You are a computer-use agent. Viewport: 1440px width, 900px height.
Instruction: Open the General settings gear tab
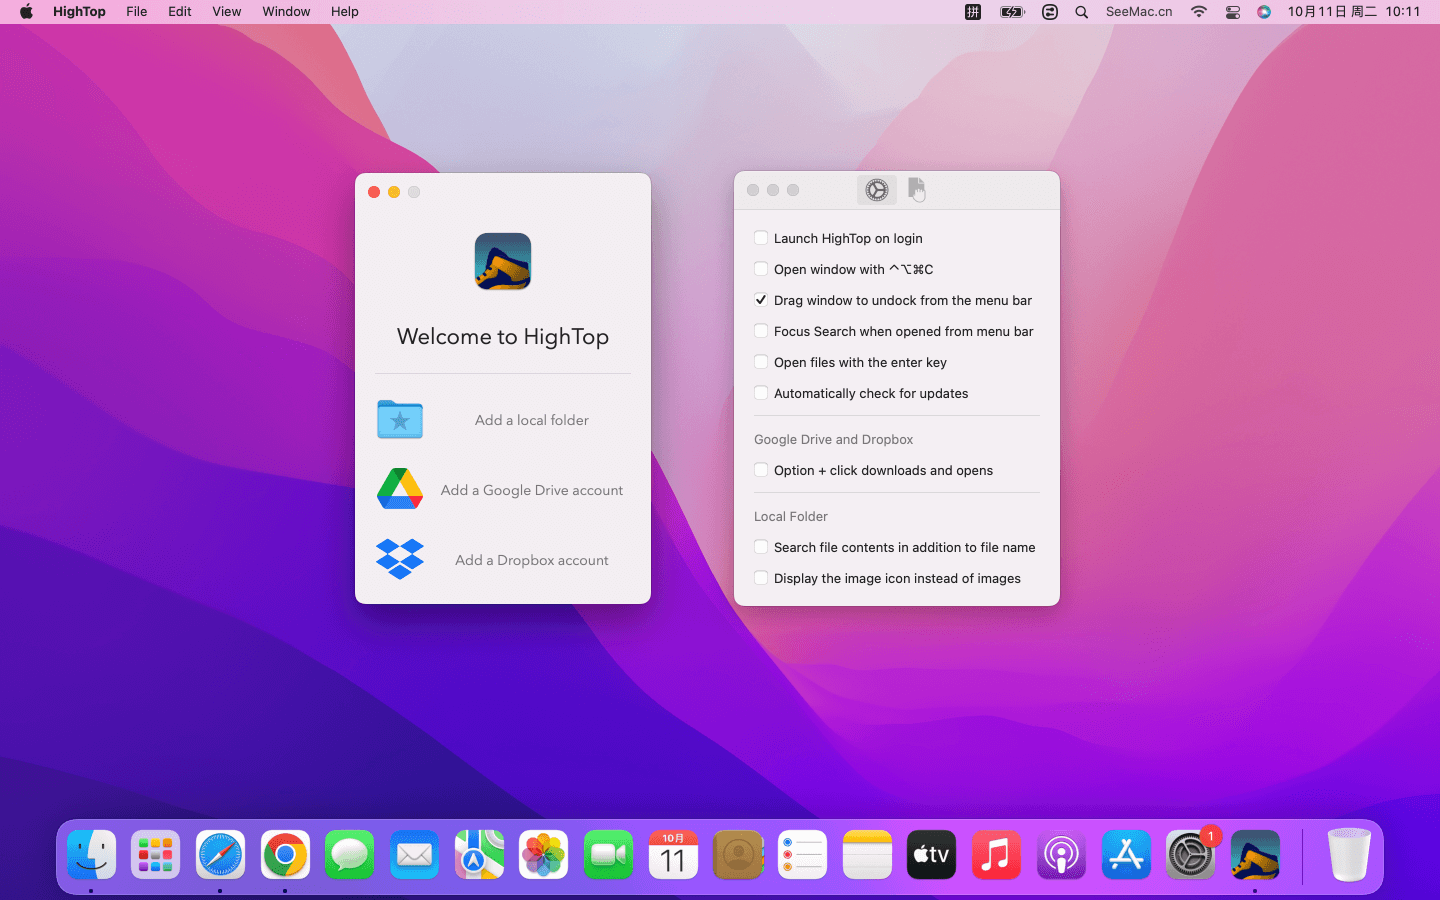click(x=876, y=190)
